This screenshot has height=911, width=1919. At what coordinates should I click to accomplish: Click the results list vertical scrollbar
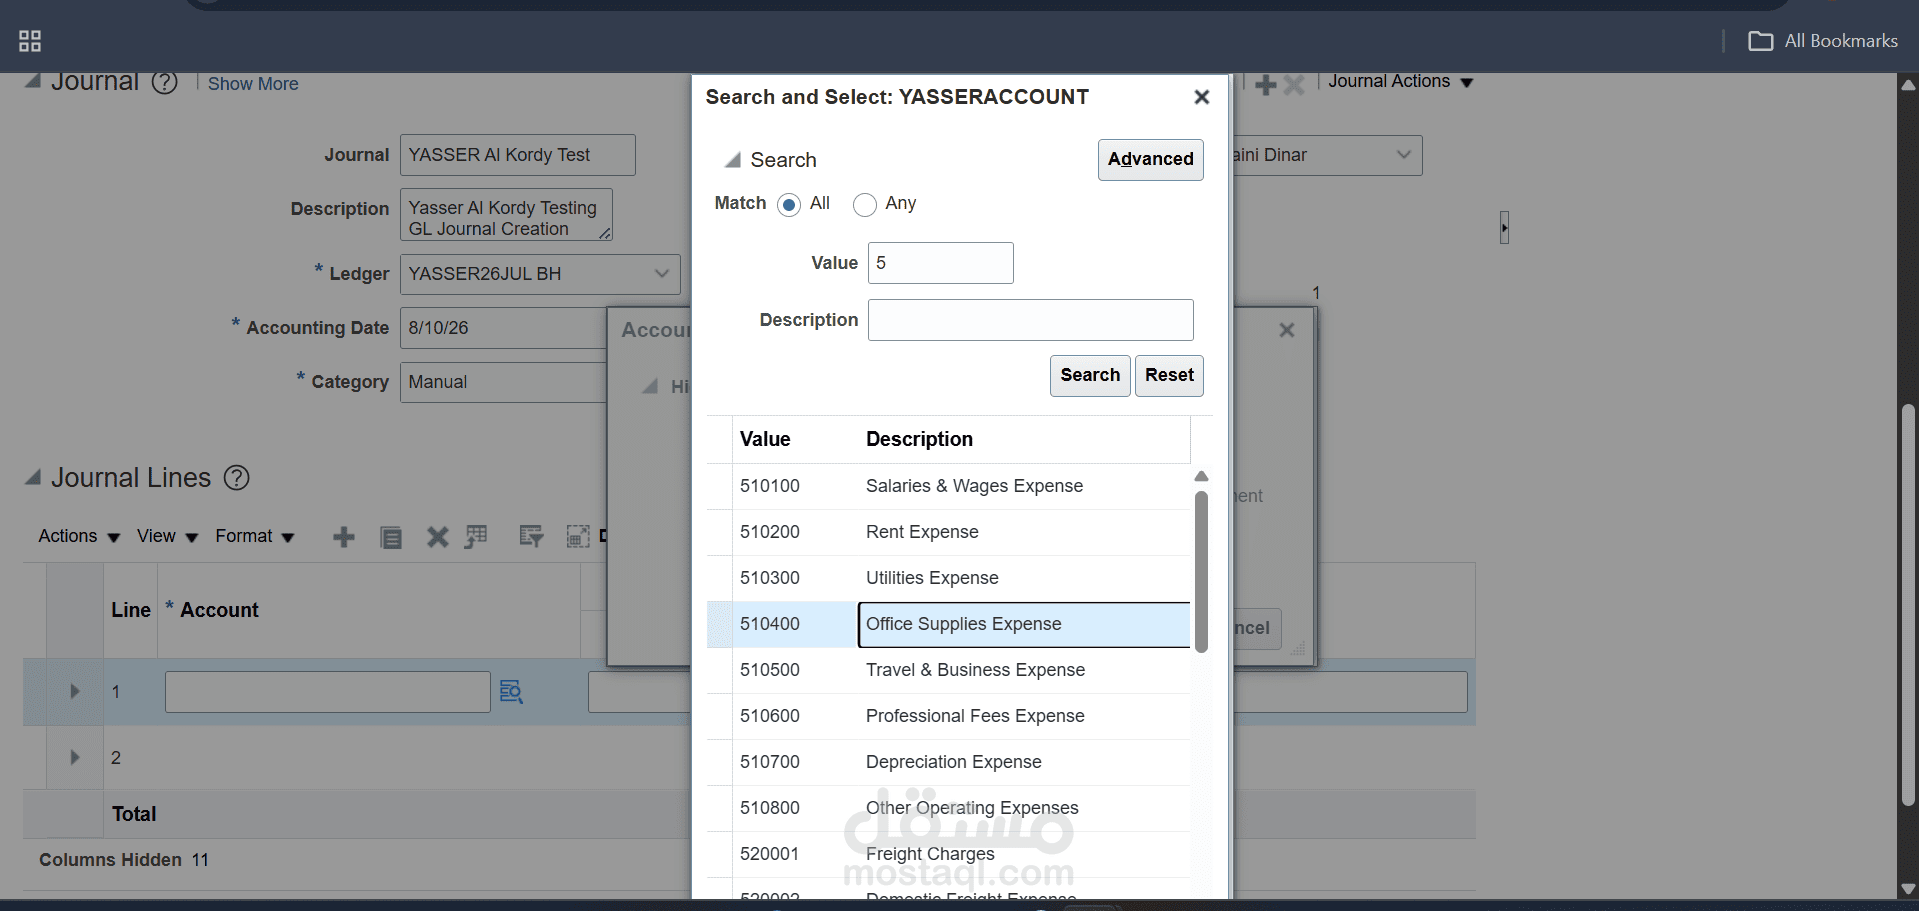[x=1201, y=571]
